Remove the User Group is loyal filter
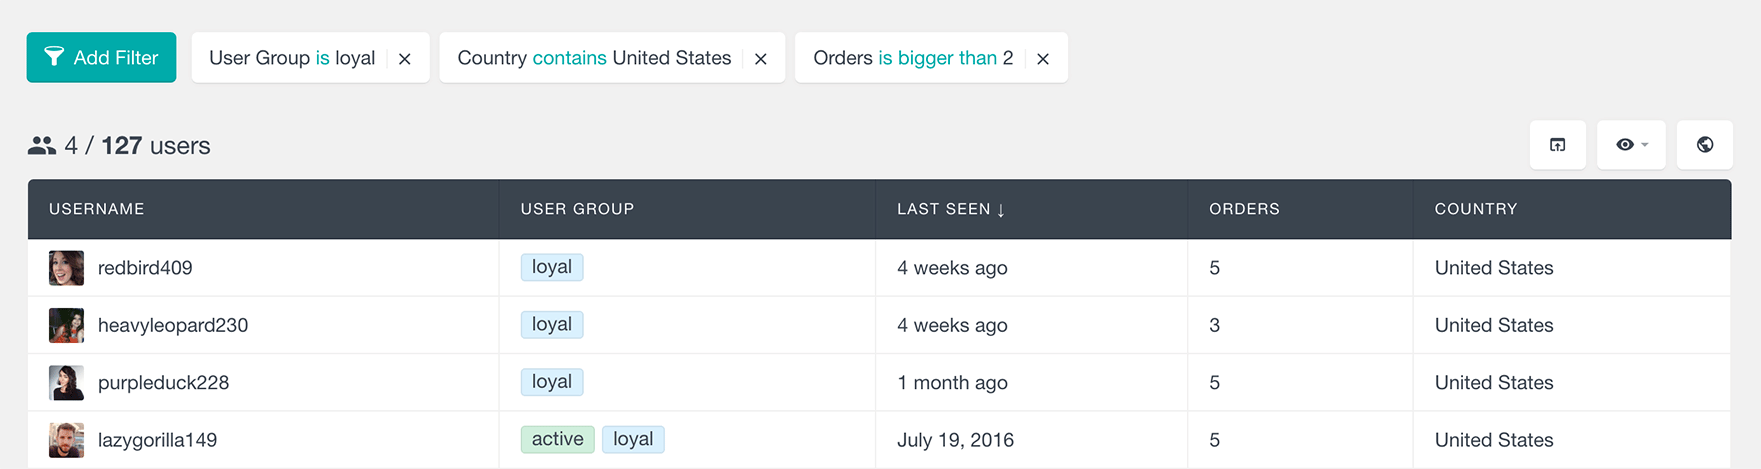 click(x=405, y=59)
